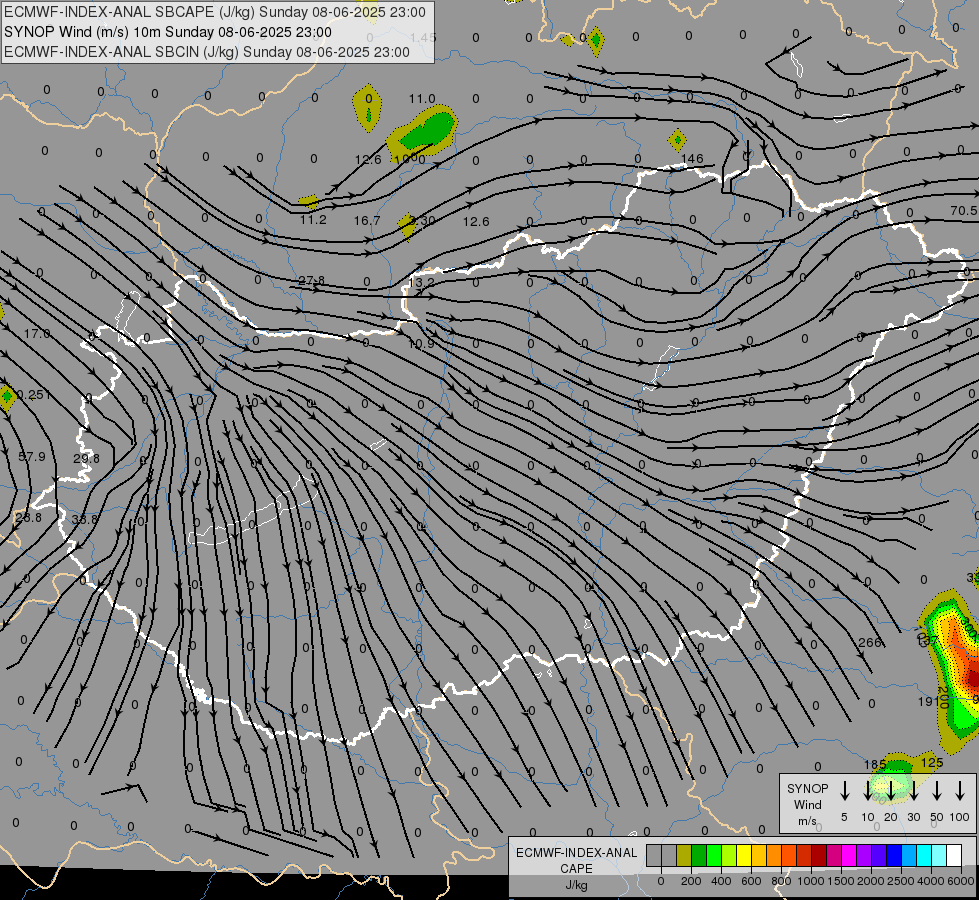Viewport: 979px width, 900px height.
Task: Click the 100 m/s wind arrow in legend
Action: tap(960, 790)
